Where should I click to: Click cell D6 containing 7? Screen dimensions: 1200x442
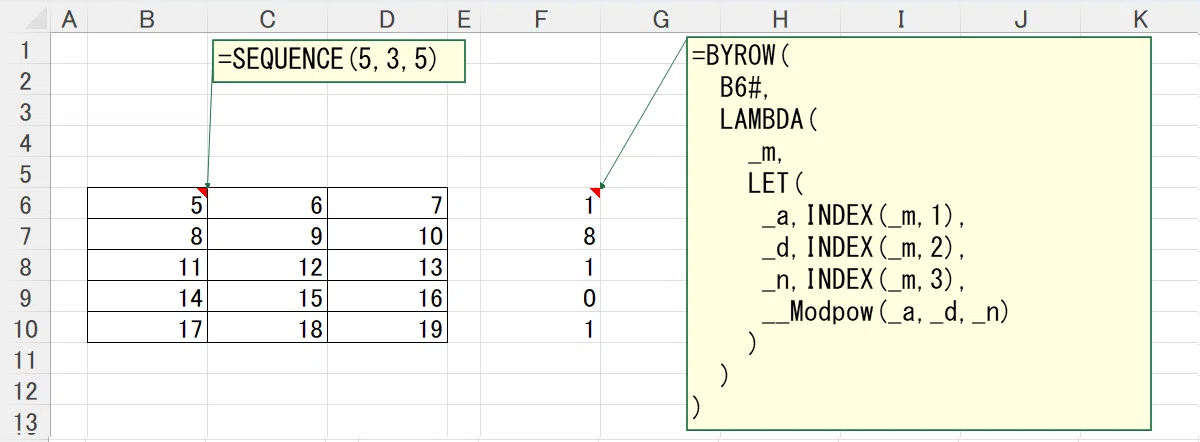click(x=387, y=205)
